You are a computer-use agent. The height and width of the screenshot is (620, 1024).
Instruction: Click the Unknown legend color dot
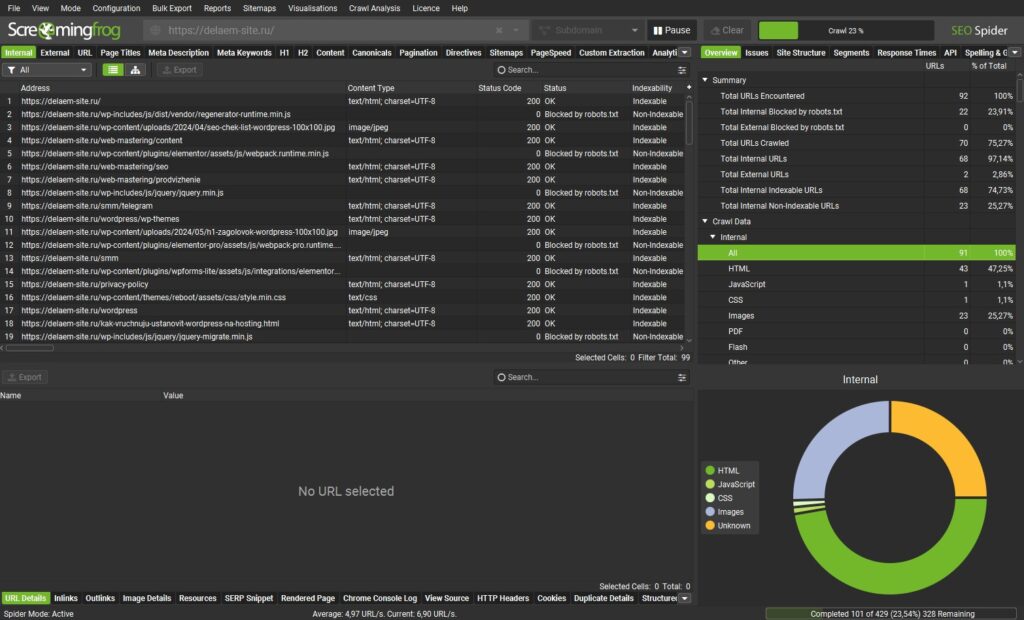(x=710, y=525)
